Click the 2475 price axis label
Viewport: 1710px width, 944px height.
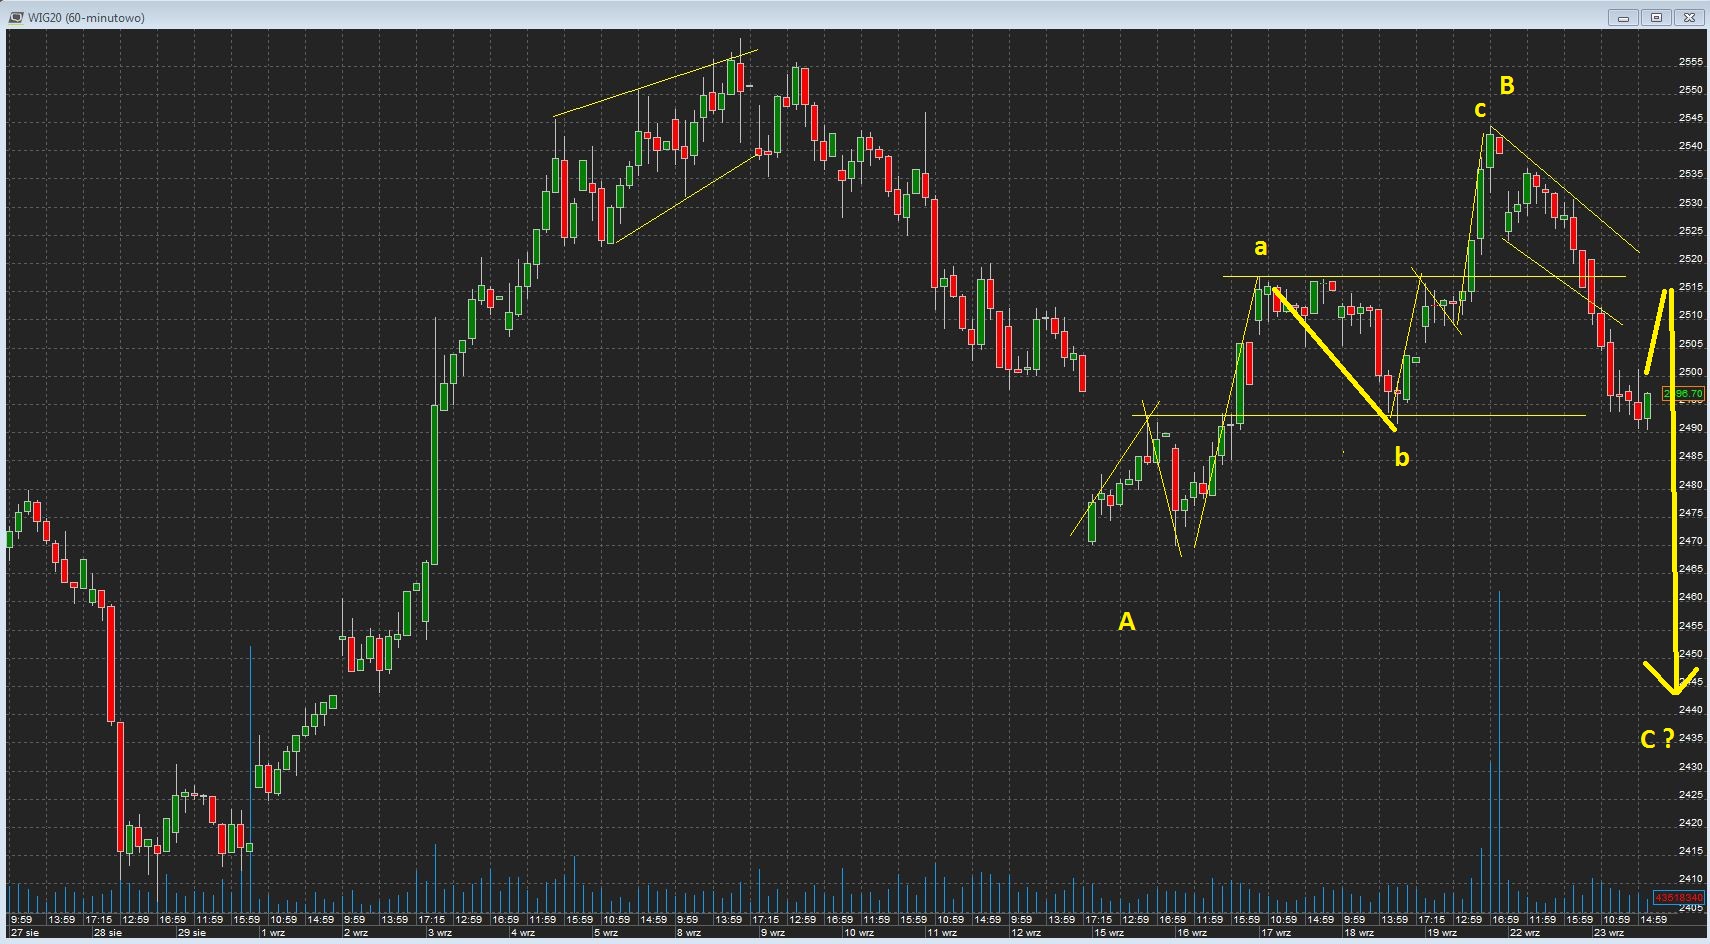coord(1690,513)
